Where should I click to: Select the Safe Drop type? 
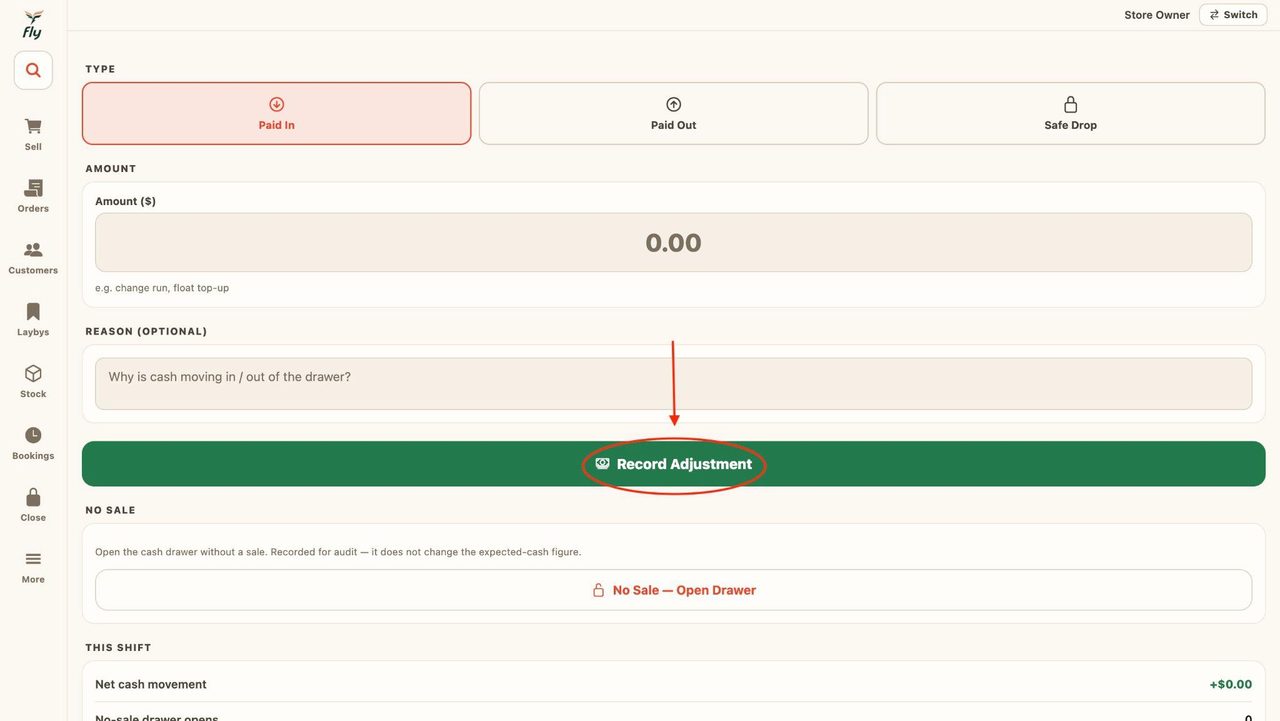click(x=1070, y=113)
